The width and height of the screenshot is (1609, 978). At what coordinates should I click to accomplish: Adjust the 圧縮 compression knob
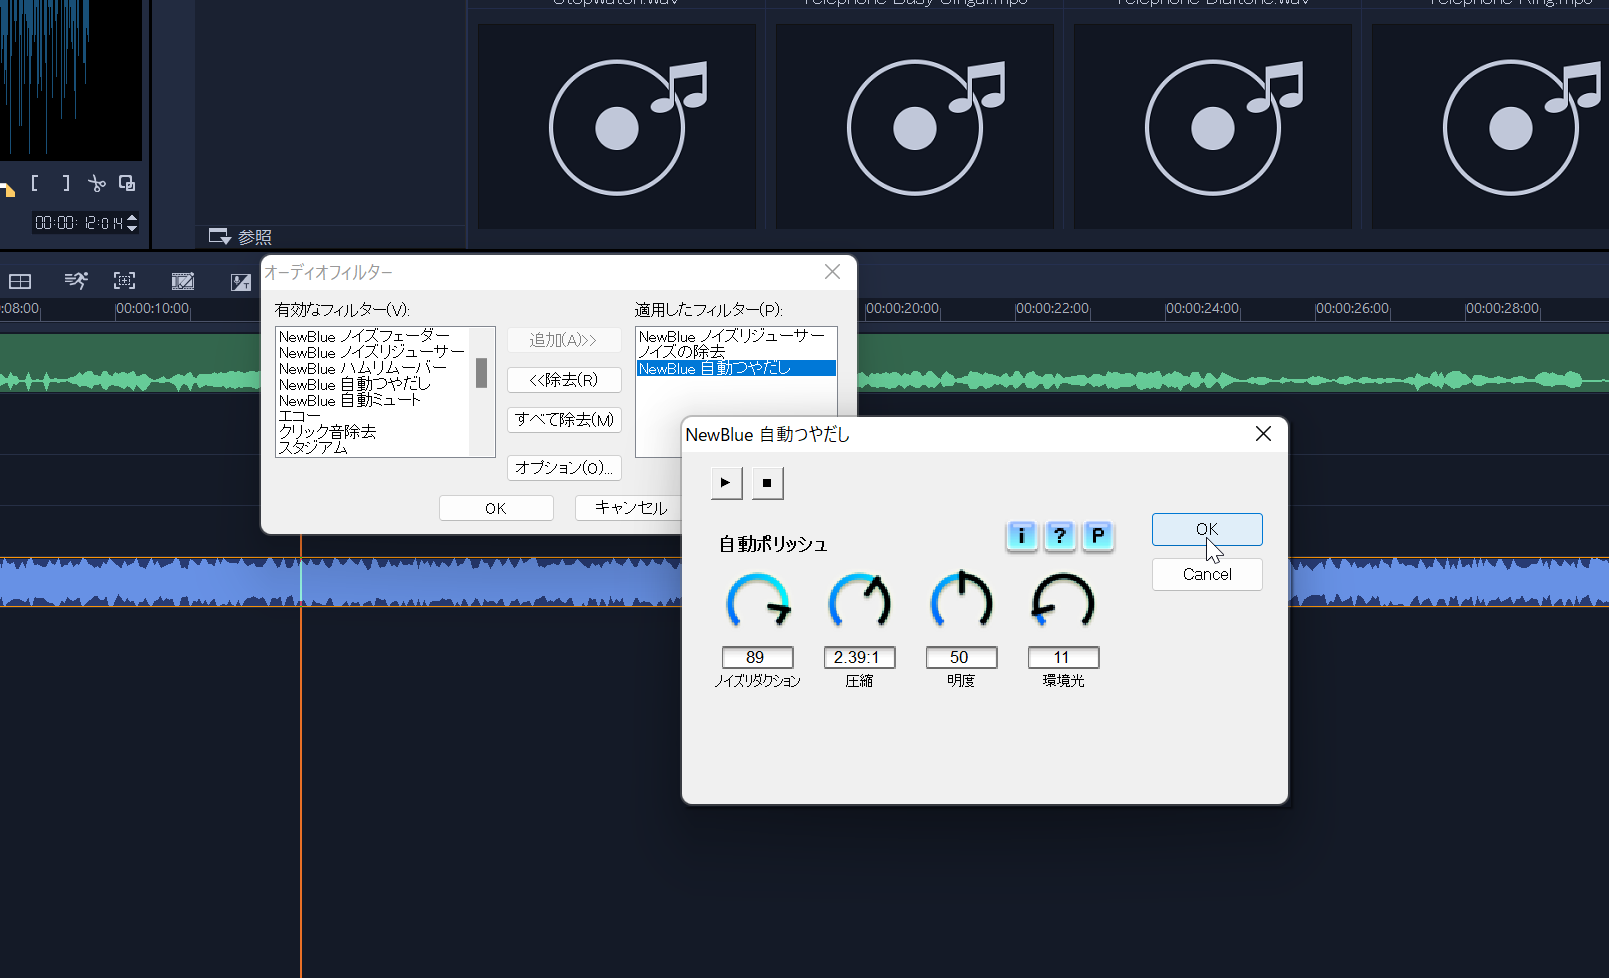860,603
